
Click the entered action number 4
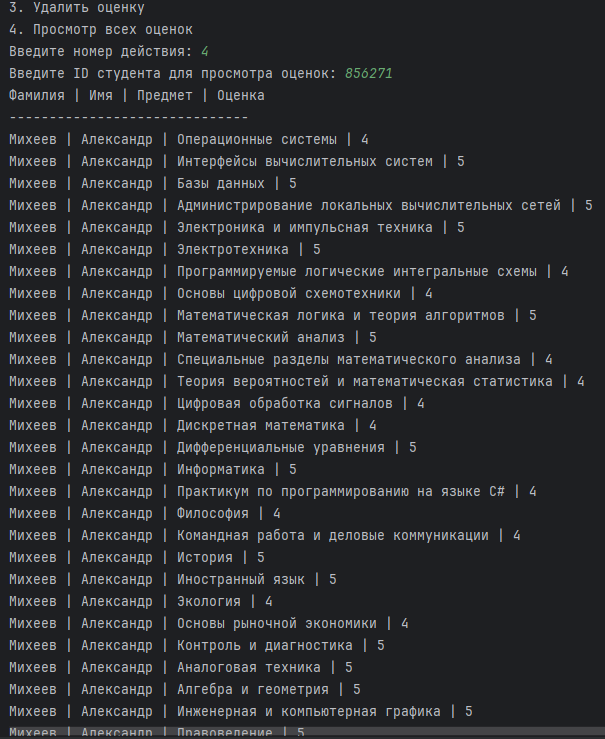coord(205,52)
